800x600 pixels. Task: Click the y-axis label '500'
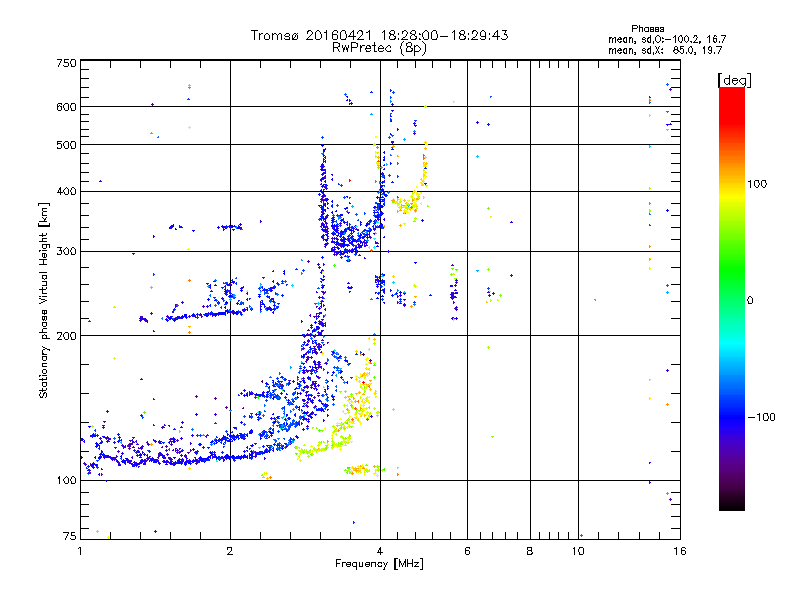pos(66,145)
